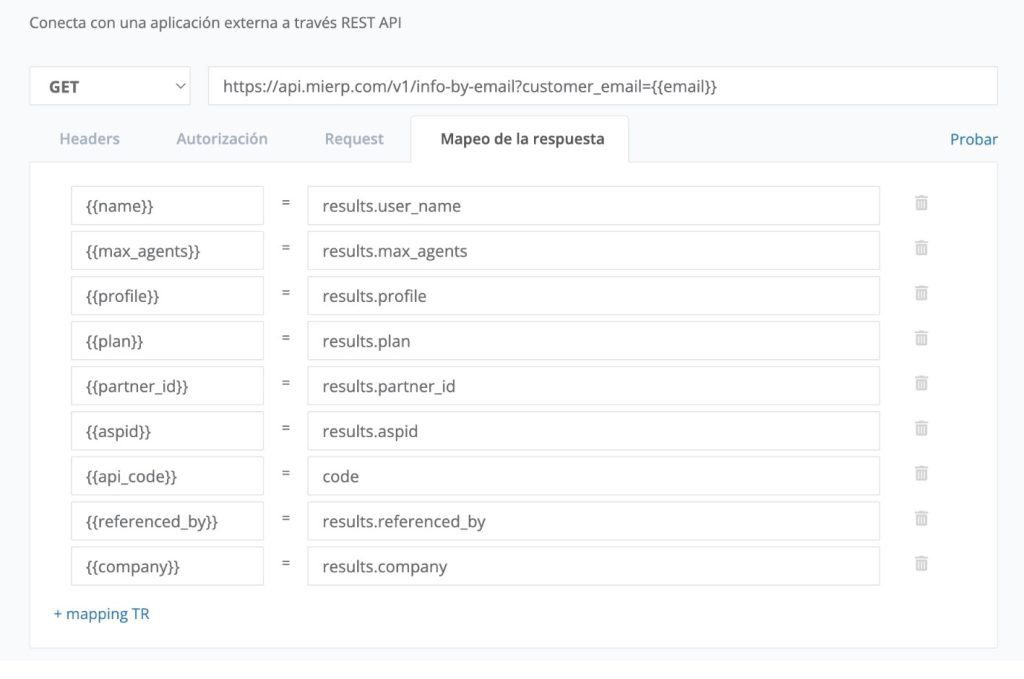Remove the {{aspid}} mapping via trash icon

(921, 428)
